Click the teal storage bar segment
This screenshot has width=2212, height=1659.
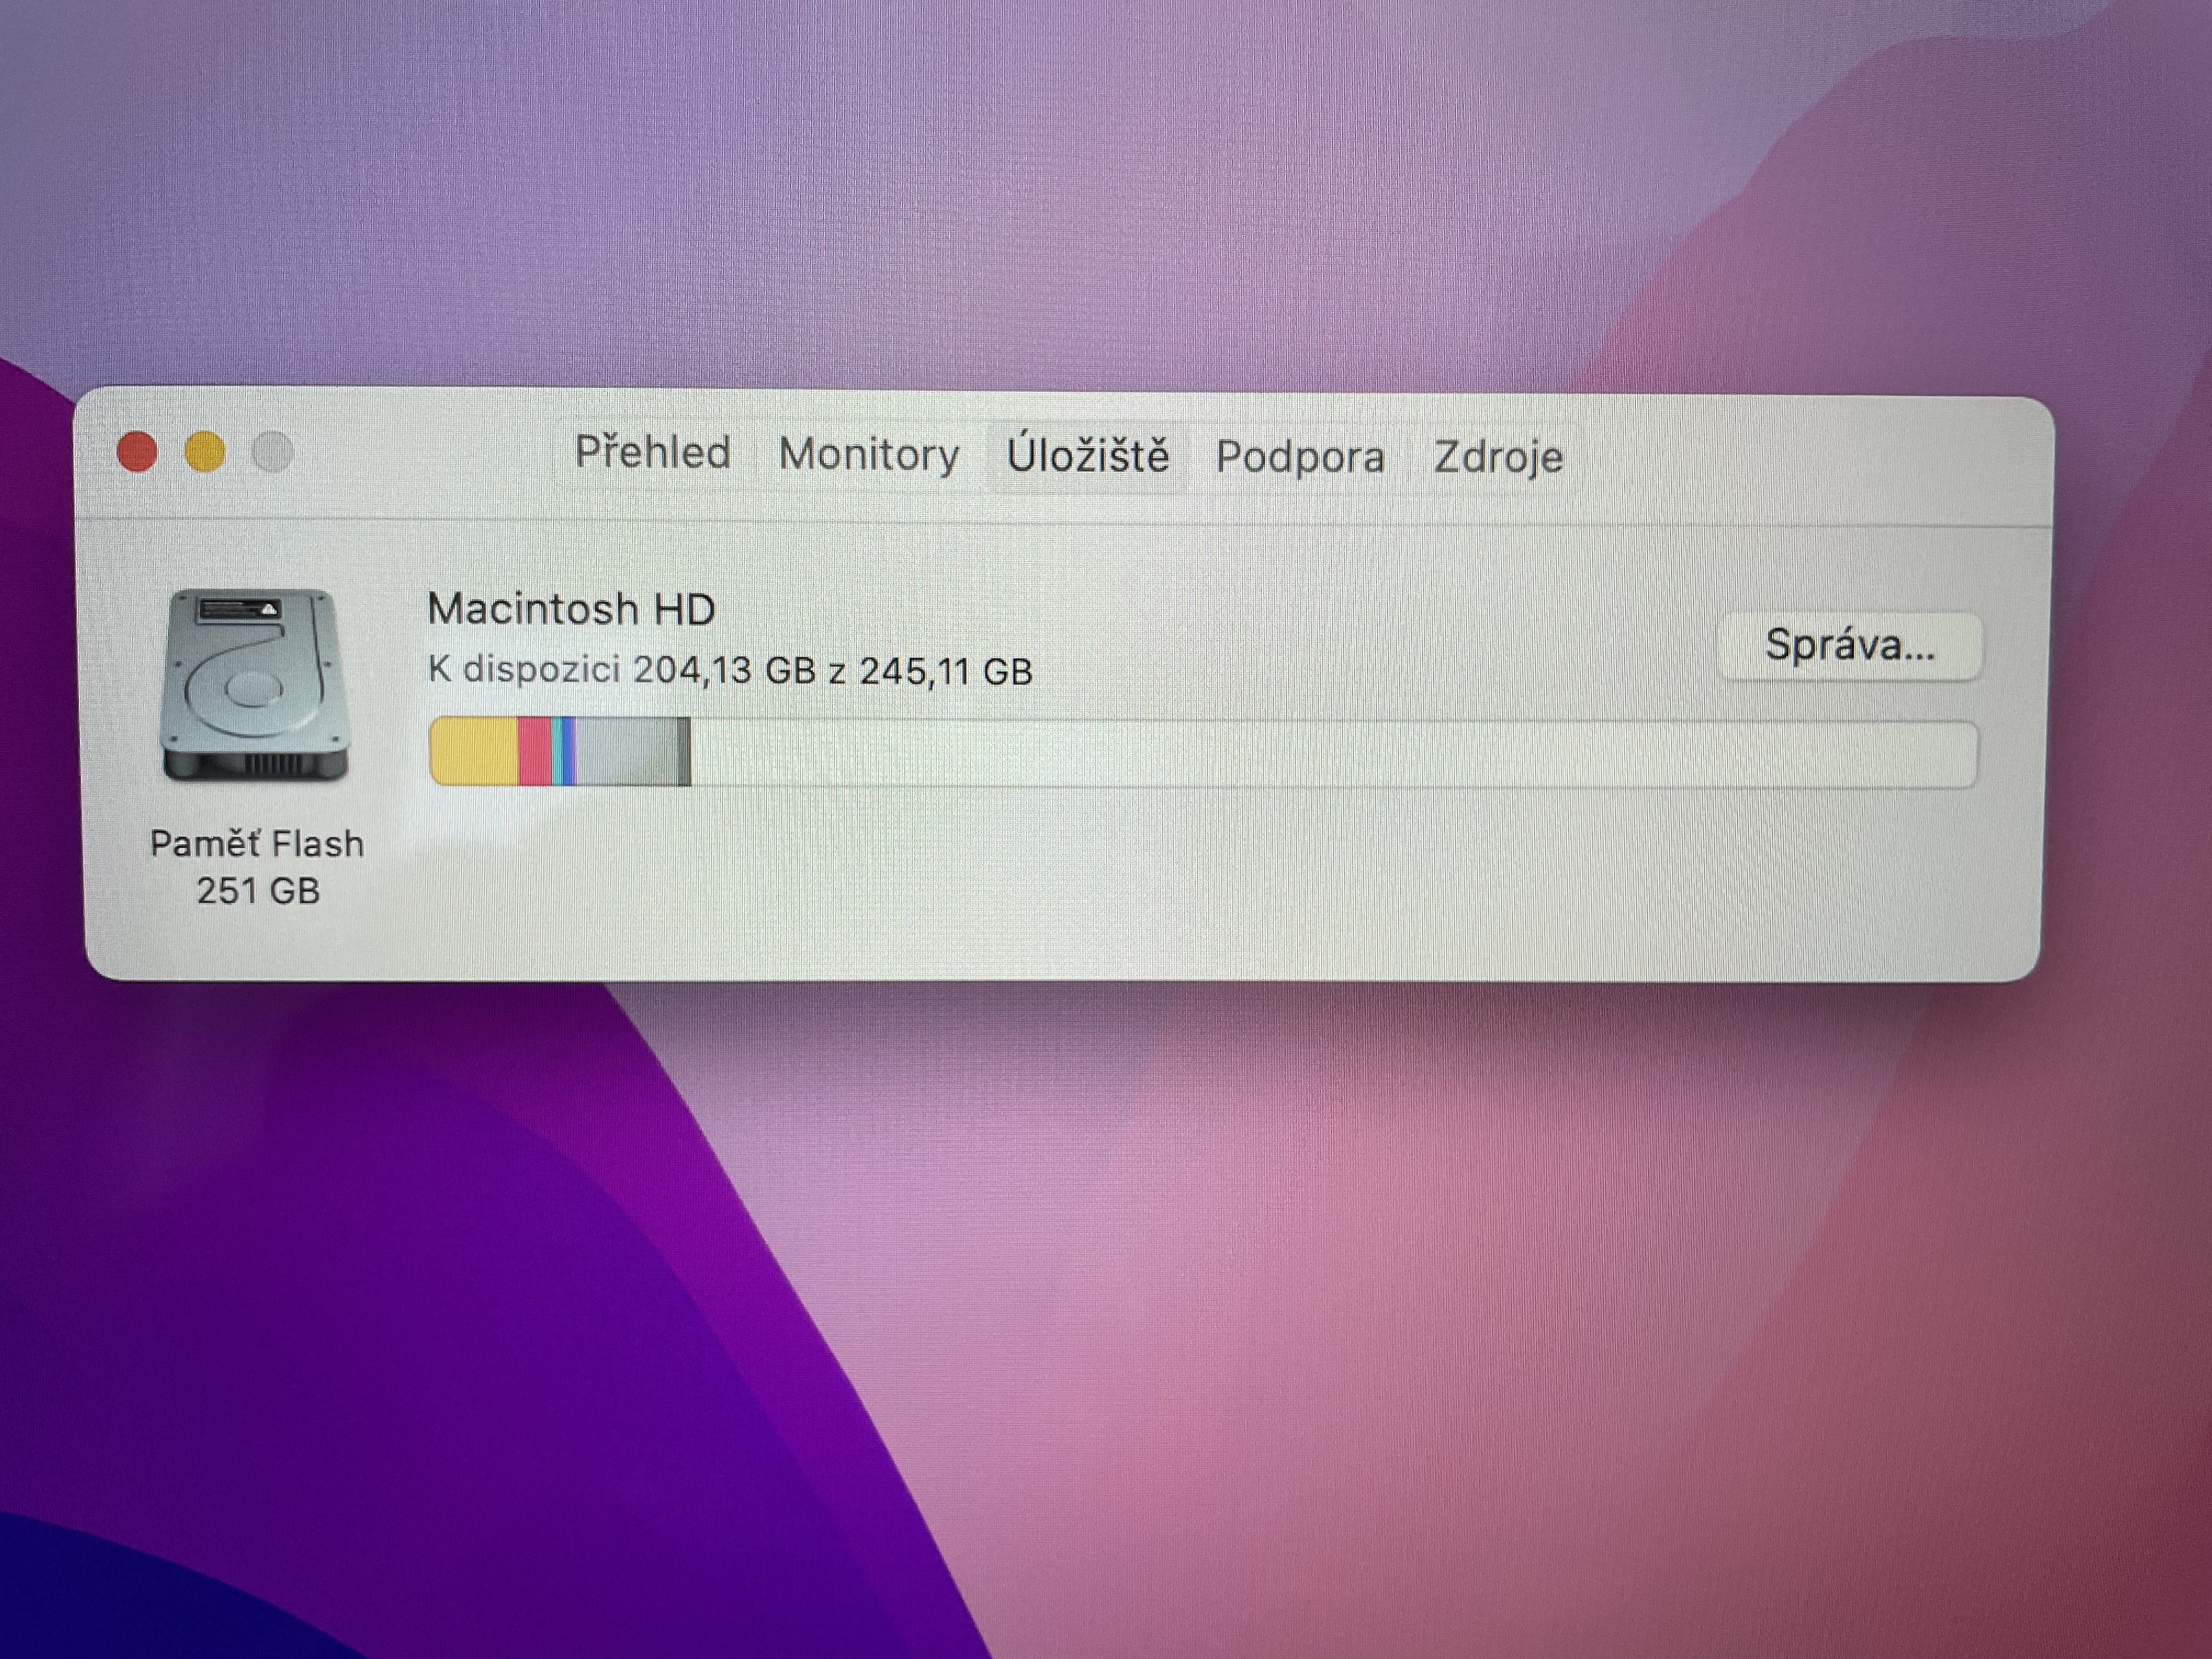pos(557,751)
